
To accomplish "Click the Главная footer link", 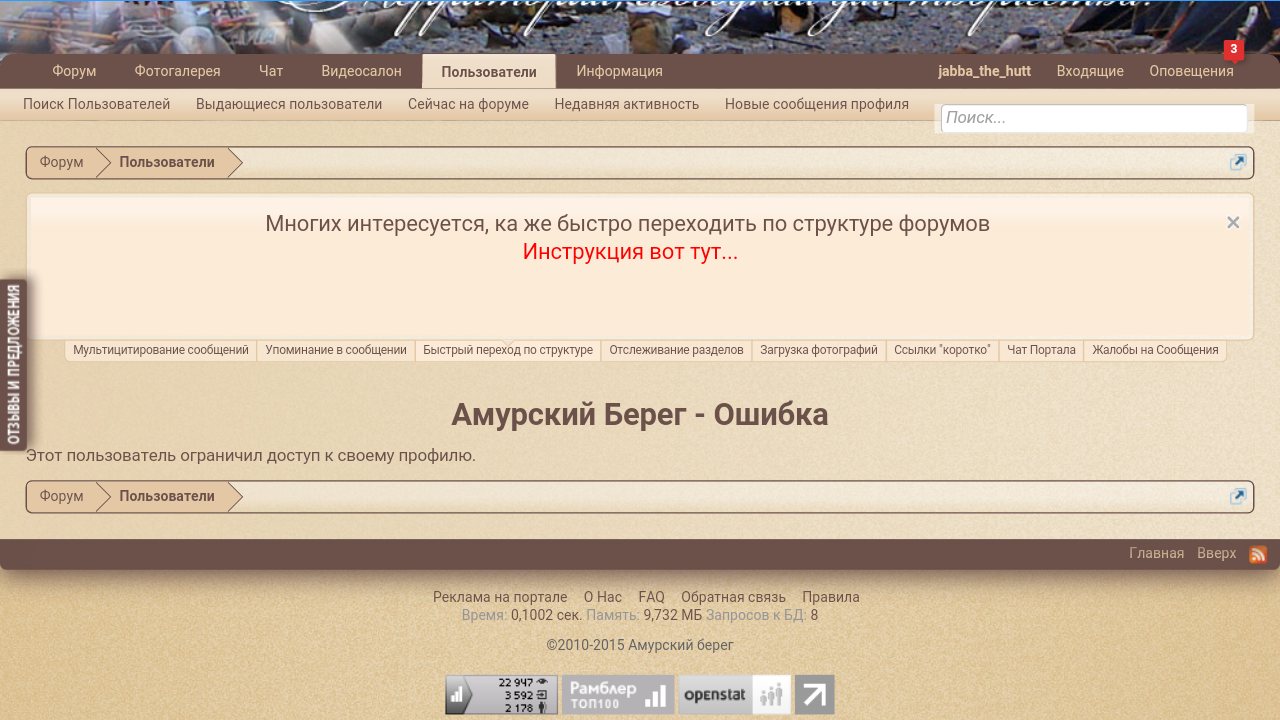I will tap(1157, 554).
